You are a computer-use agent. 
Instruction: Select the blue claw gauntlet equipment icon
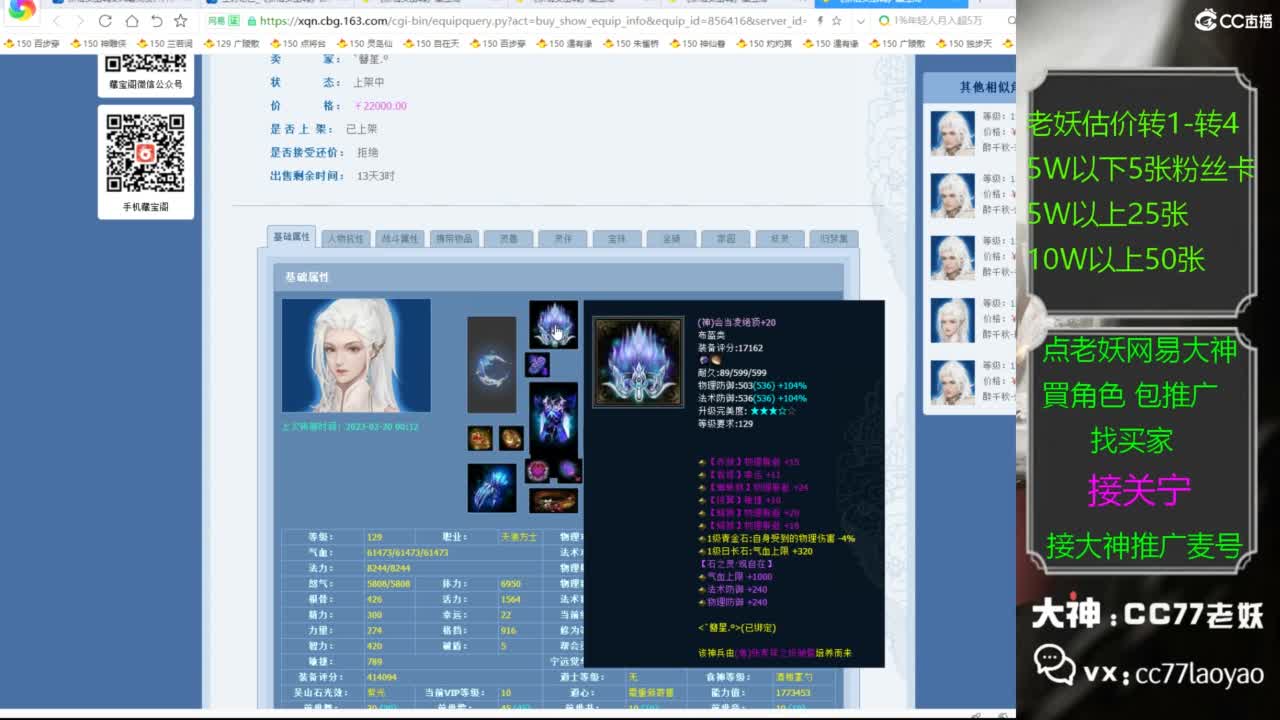[492, 488]
